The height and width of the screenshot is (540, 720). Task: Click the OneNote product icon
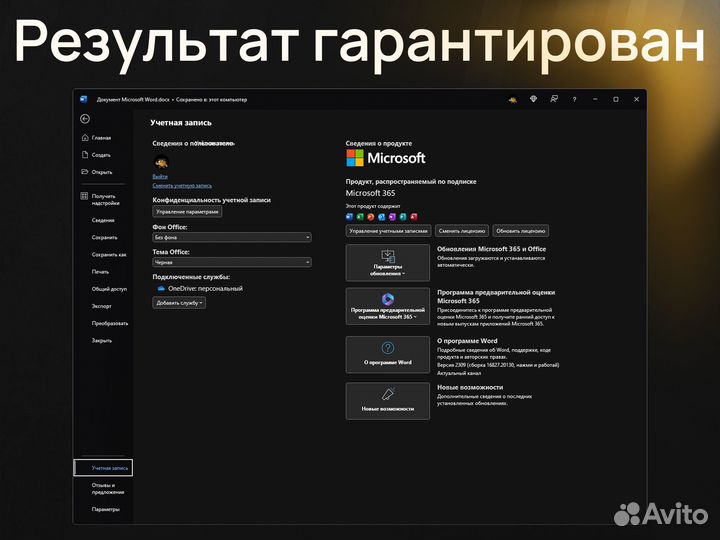pos(392,217)
